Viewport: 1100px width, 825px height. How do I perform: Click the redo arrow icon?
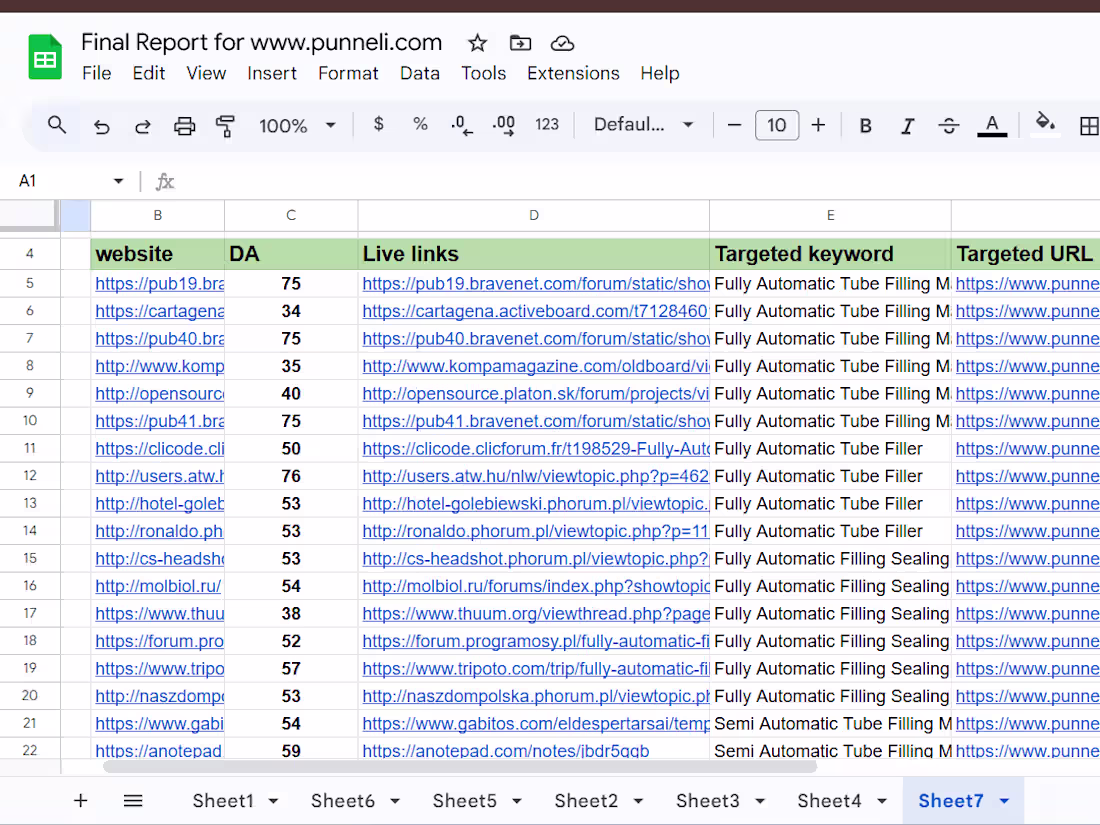click(143, 126)
